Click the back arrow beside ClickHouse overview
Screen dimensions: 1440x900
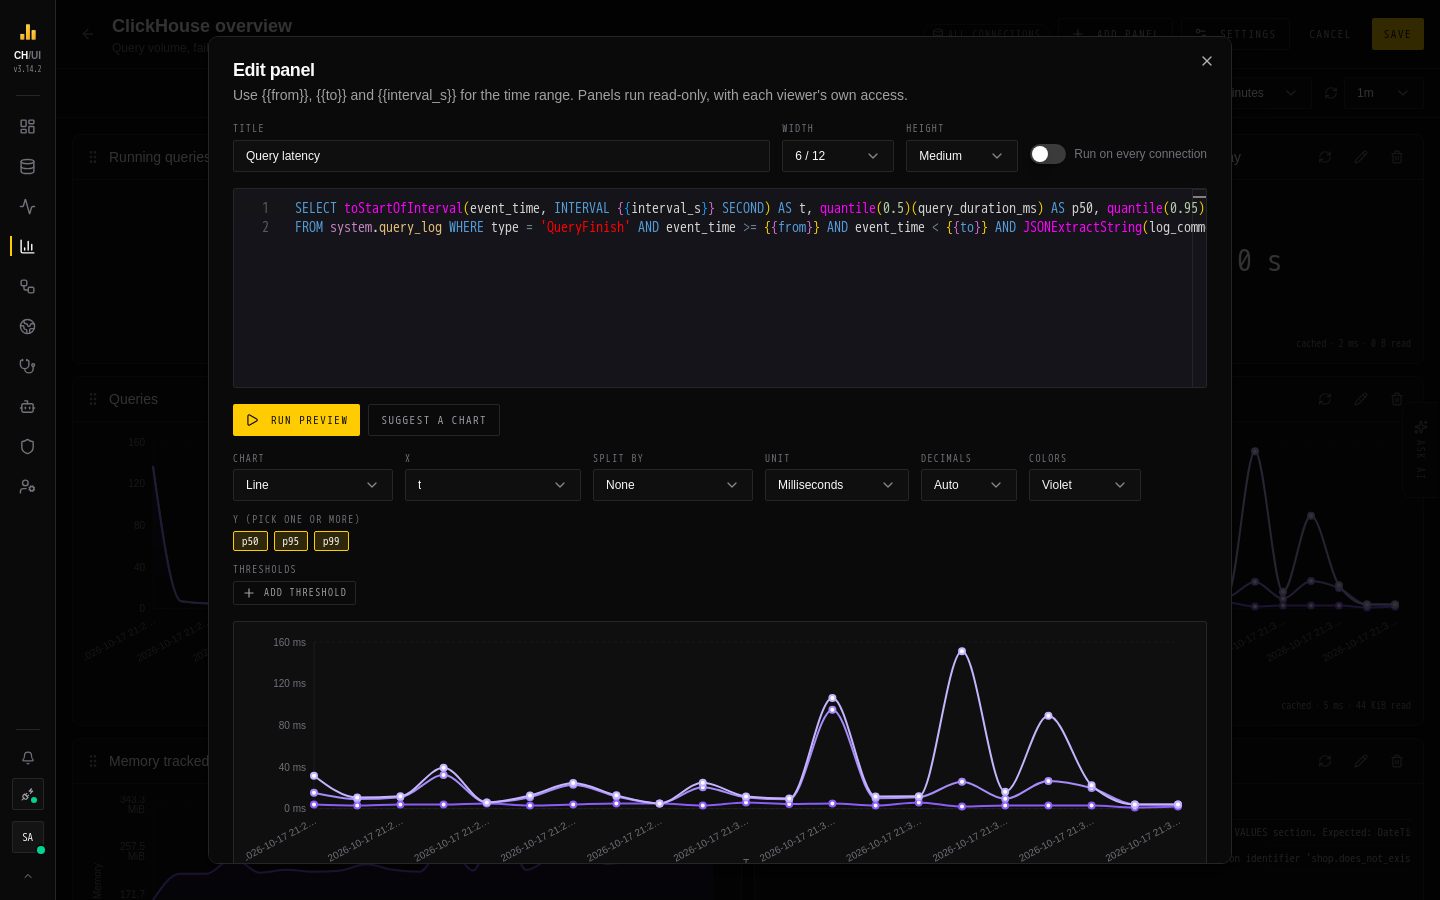coord(88,34)
